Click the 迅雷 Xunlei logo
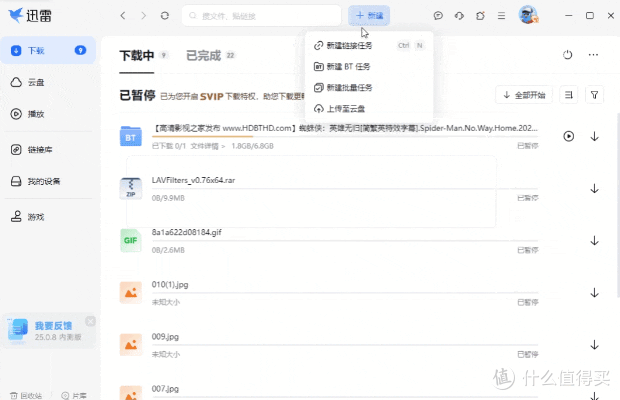This screenshot has width=620, height=400. 30,15
